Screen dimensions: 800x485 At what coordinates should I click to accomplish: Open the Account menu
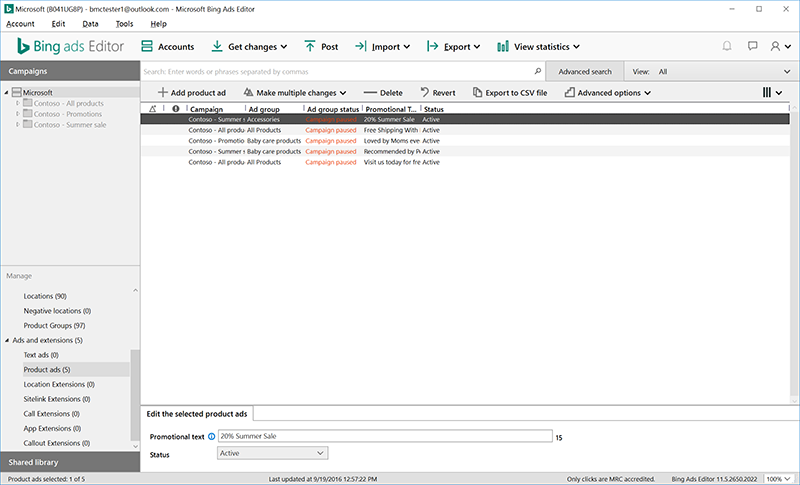[20, 24]
